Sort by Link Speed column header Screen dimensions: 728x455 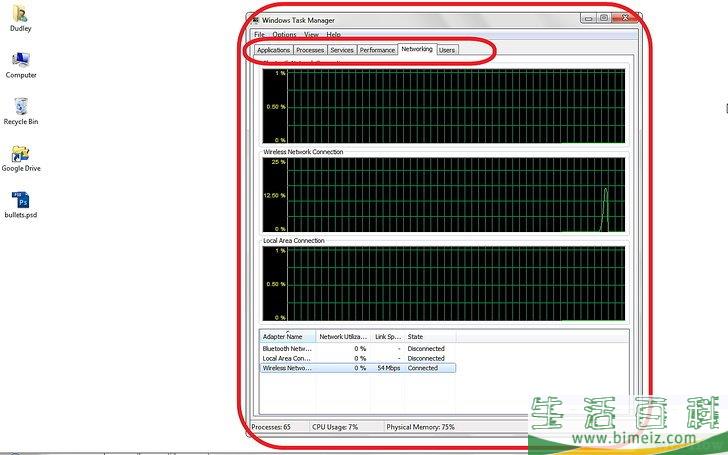point(388,337)
